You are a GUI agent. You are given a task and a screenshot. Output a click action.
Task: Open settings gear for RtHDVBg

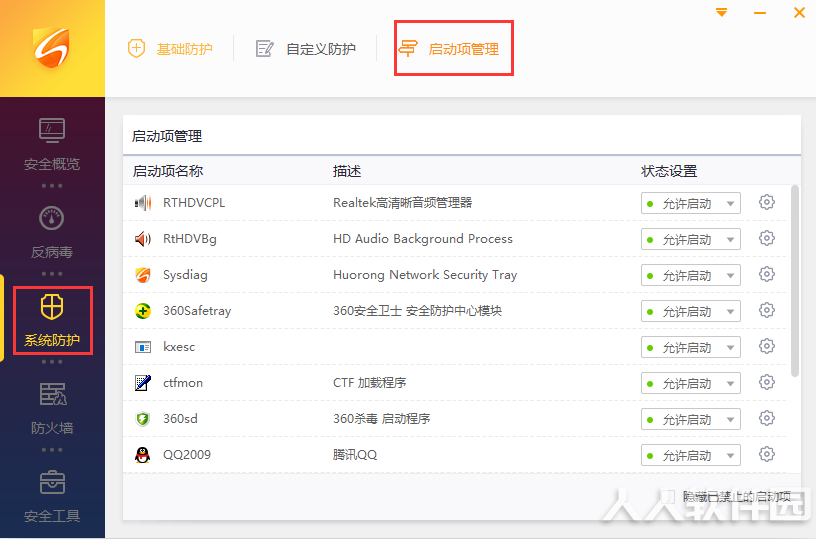click(x=767, y=238)
